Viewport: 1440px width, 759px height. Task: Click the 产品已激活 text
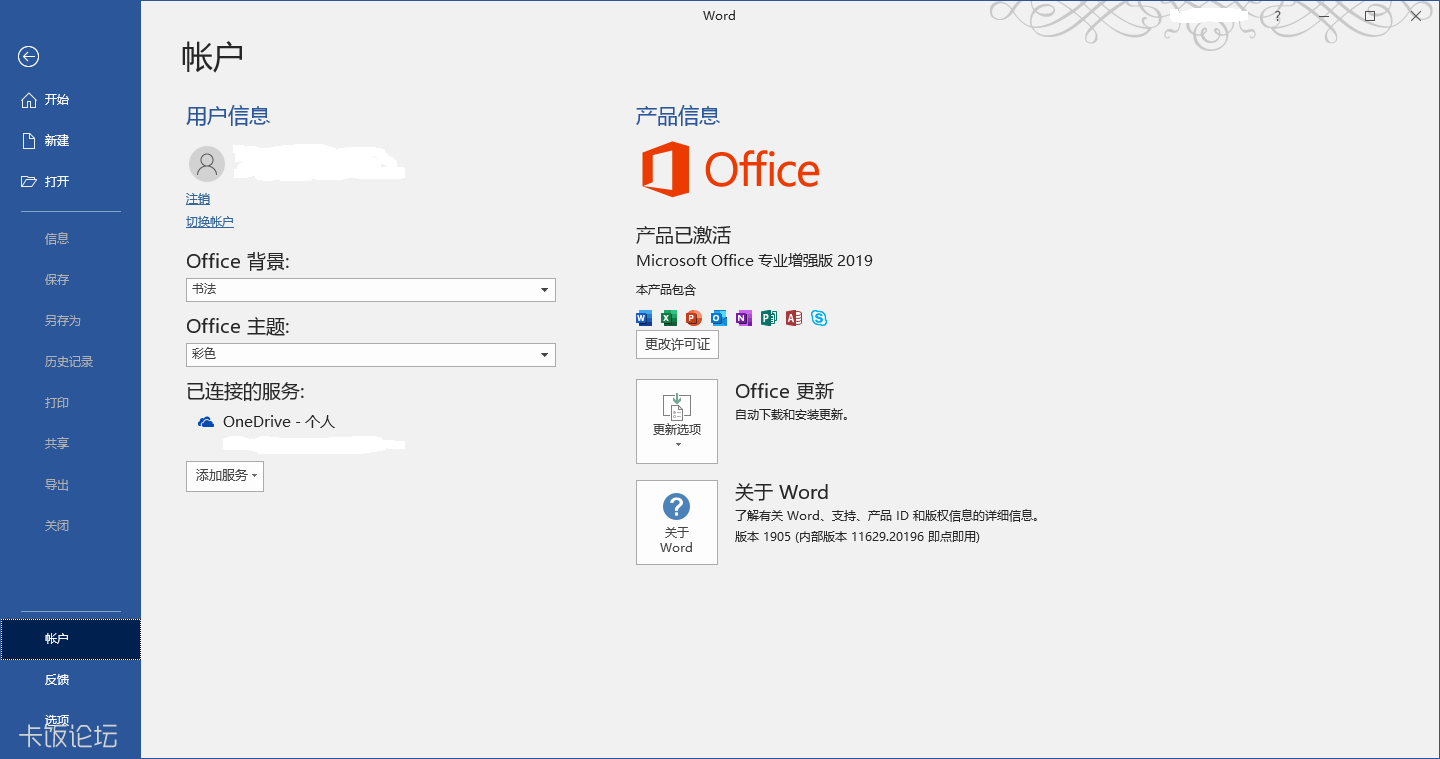tap(684, 236)
